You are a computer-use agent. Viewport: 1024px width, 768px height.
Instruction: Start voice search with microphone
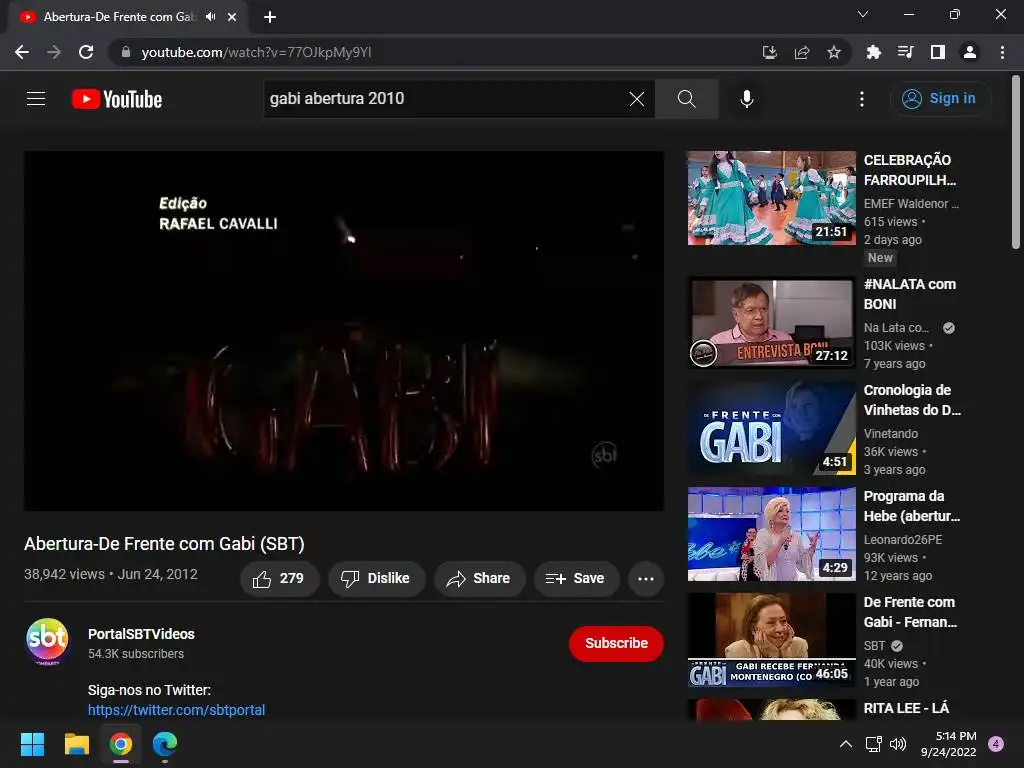(x=746, y=99)
